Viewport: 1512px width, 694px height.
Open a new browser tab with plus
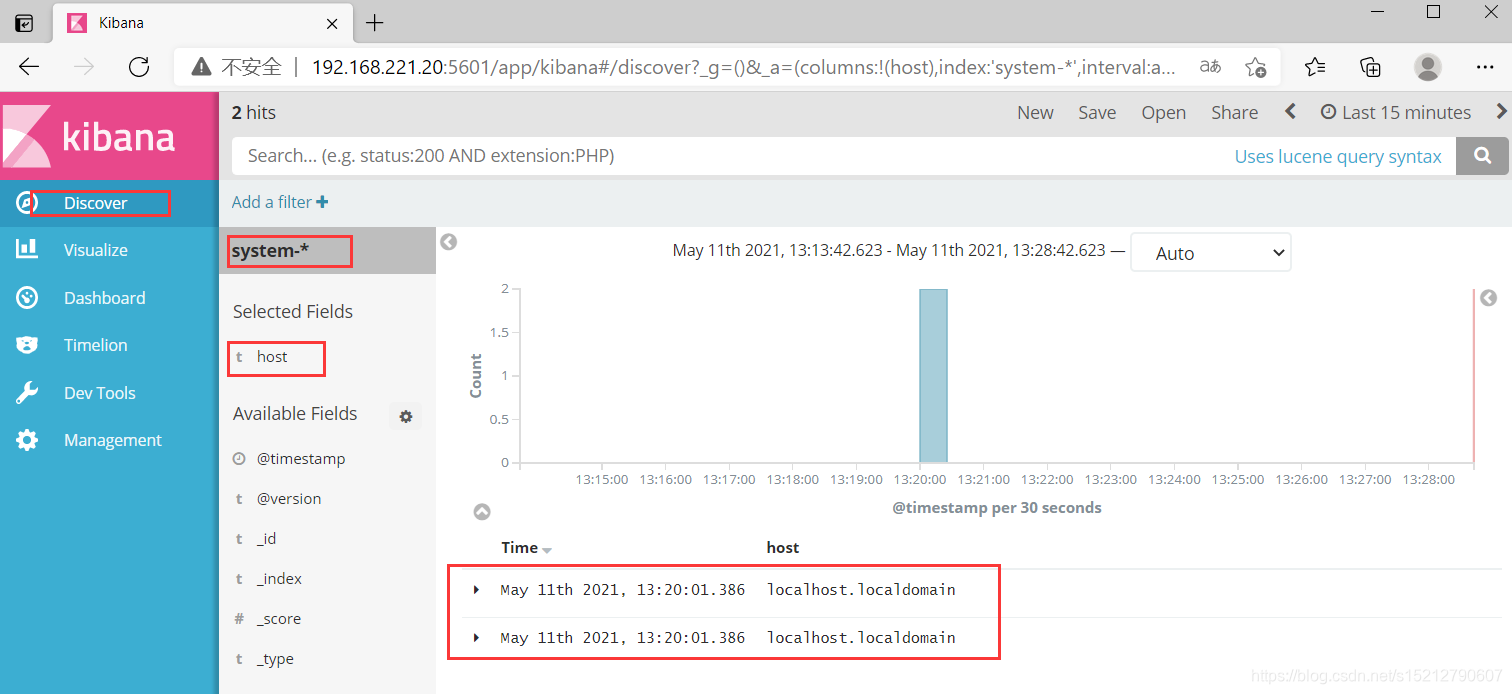(x=374, y=22)
